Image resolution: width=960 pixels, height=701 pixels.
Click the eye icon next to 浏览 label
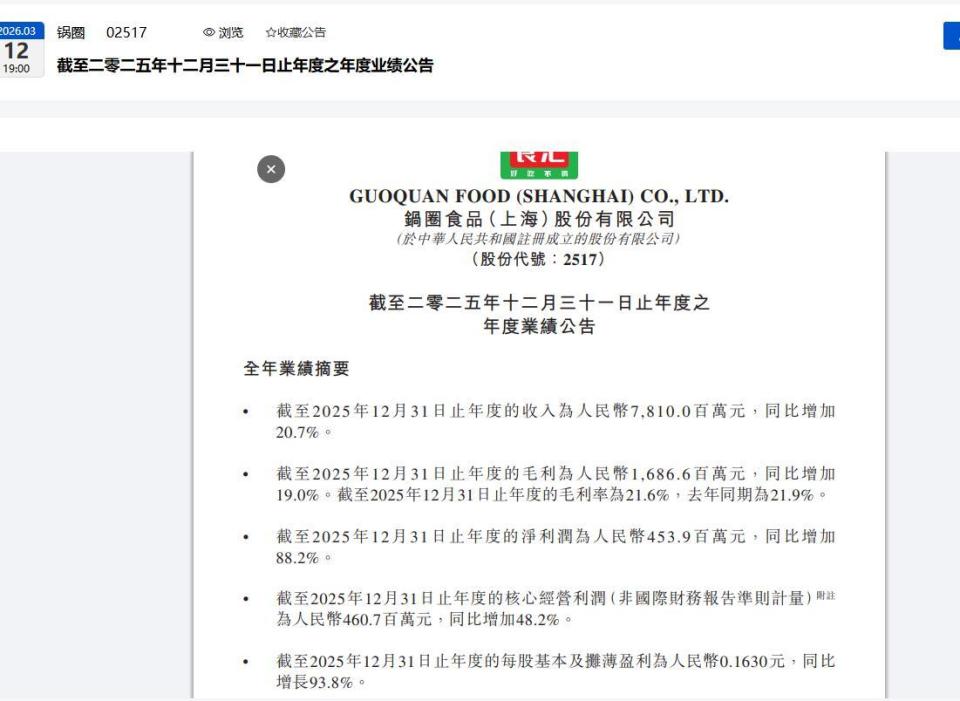click(x=211, y=32)
